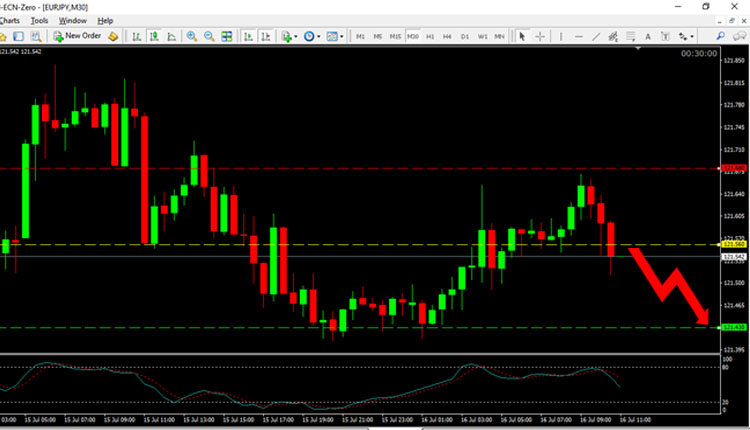
Task: Click the yellow 121.568 price level label
Action: click(732, 244)
